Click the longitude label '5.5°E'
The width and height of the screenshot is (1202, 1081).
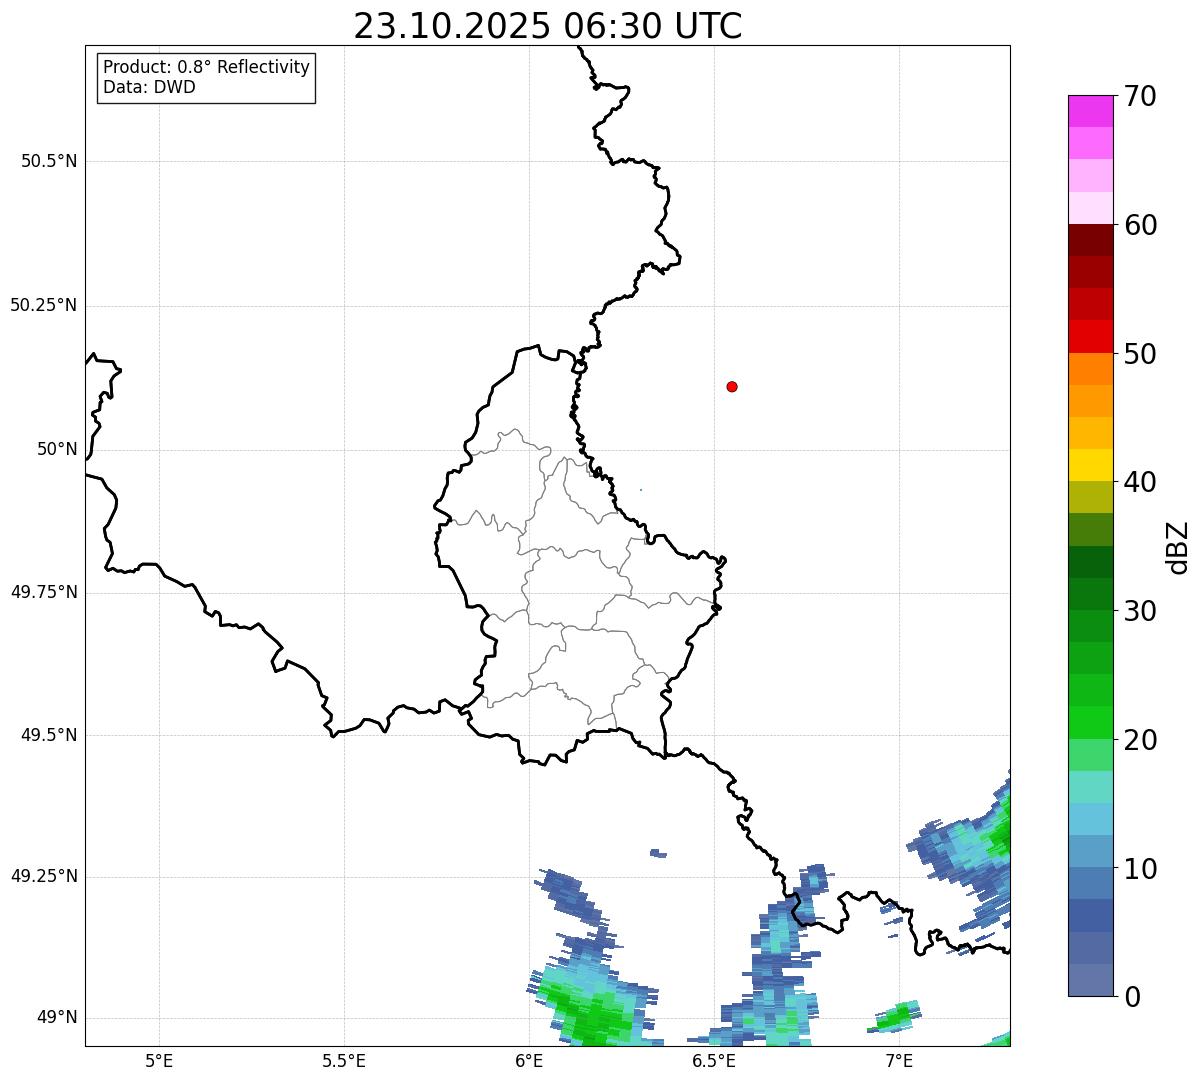pyautogui.click(x=344, y=1060)
